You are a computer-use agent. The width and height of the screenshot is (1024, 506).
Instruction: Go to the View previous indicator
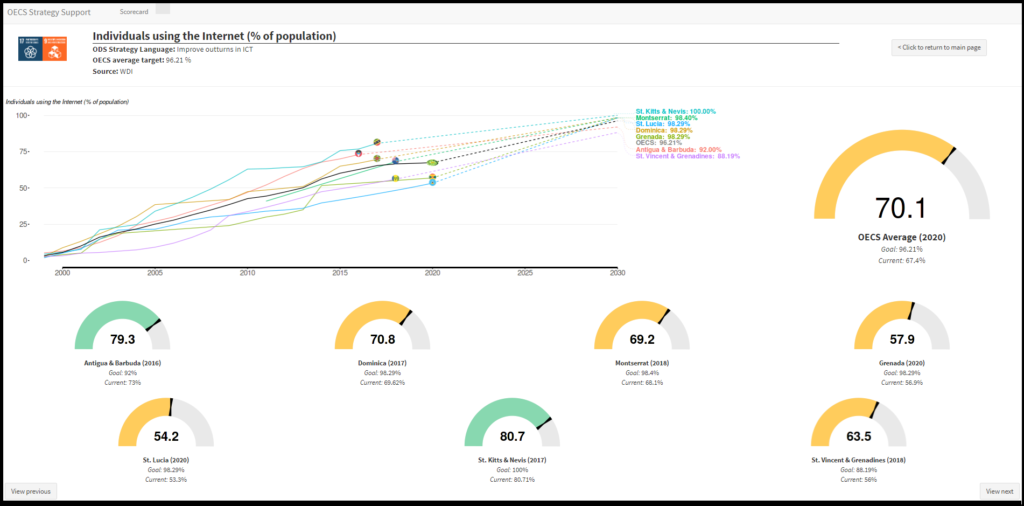point(30,491)
